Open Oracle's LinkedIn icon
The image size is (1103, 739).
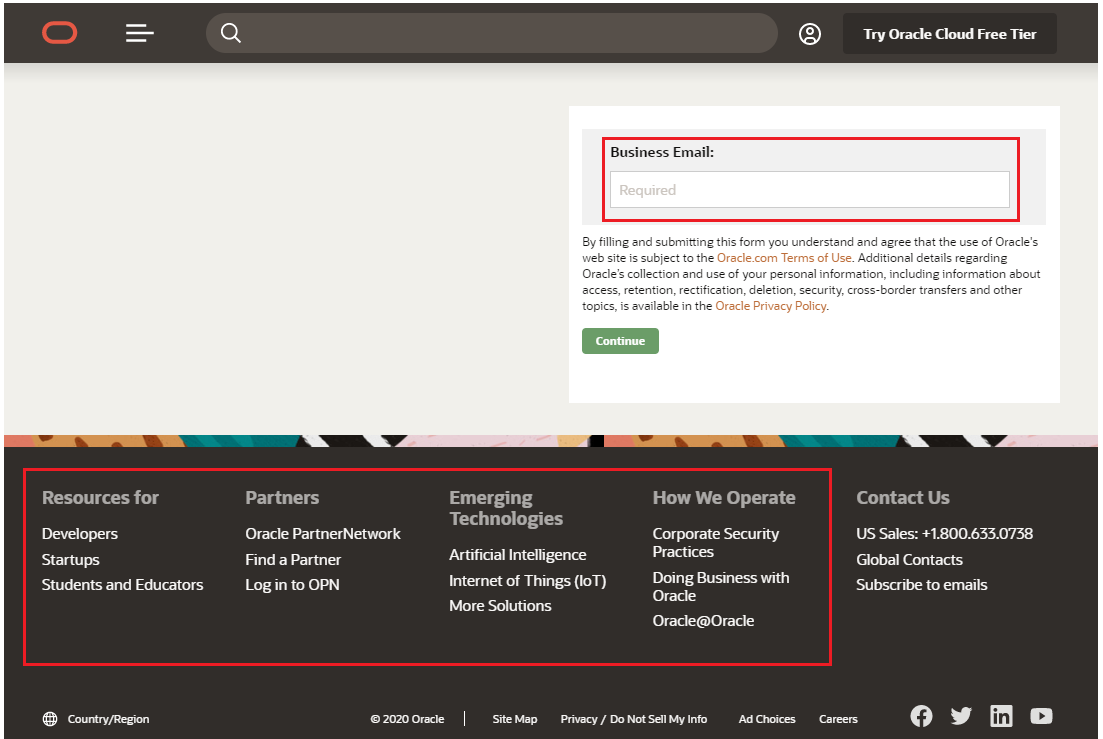(x=1001, y=716)
